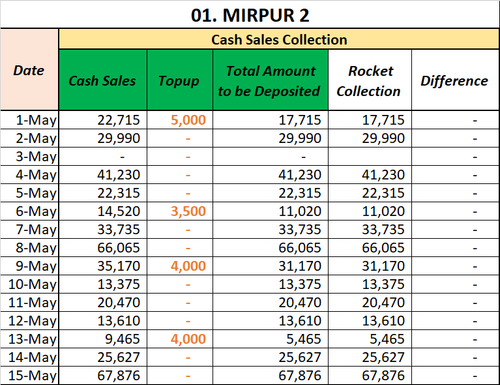Select the Difference column header
Viewport: 500px width, 385px height.
[x=455, y=80]
